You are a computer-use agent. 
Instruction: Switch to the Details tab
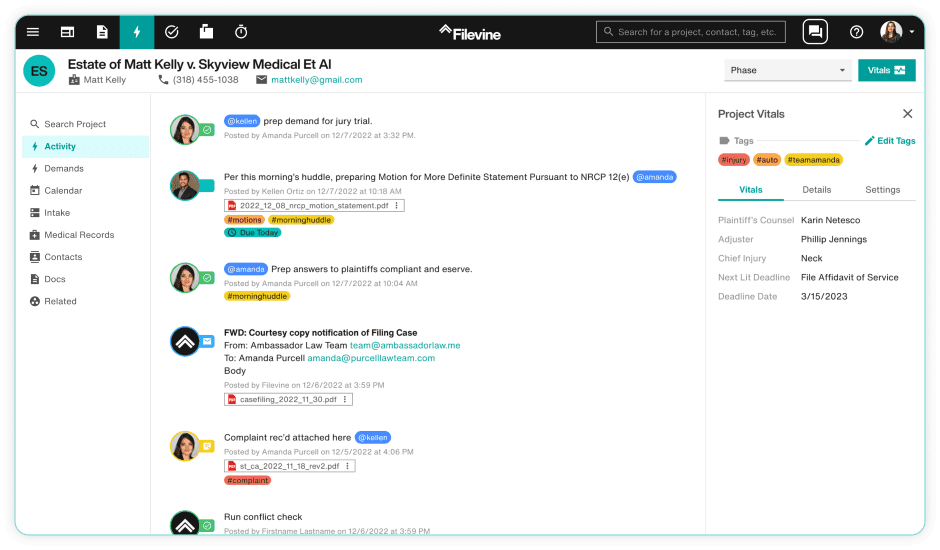point(817,190)
